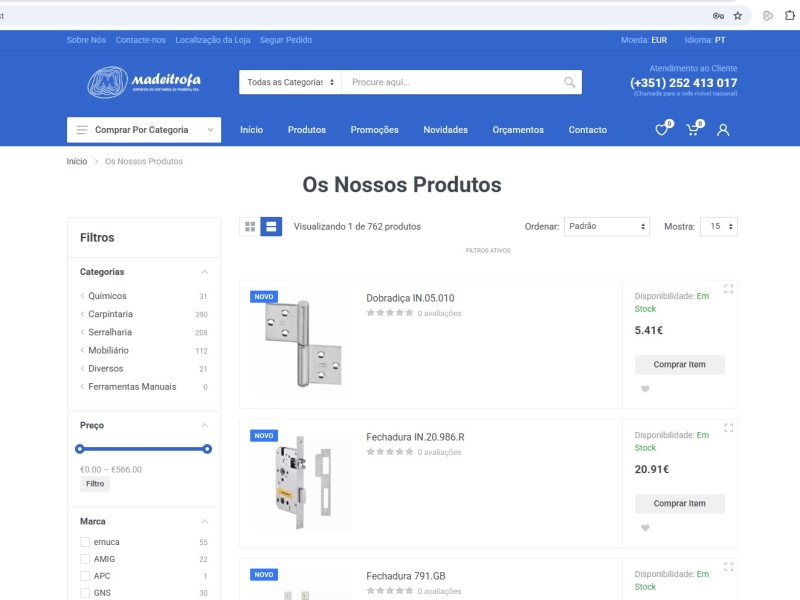Click Comprar Item for Fechadura IN.20.986.R

click(680, 504)
